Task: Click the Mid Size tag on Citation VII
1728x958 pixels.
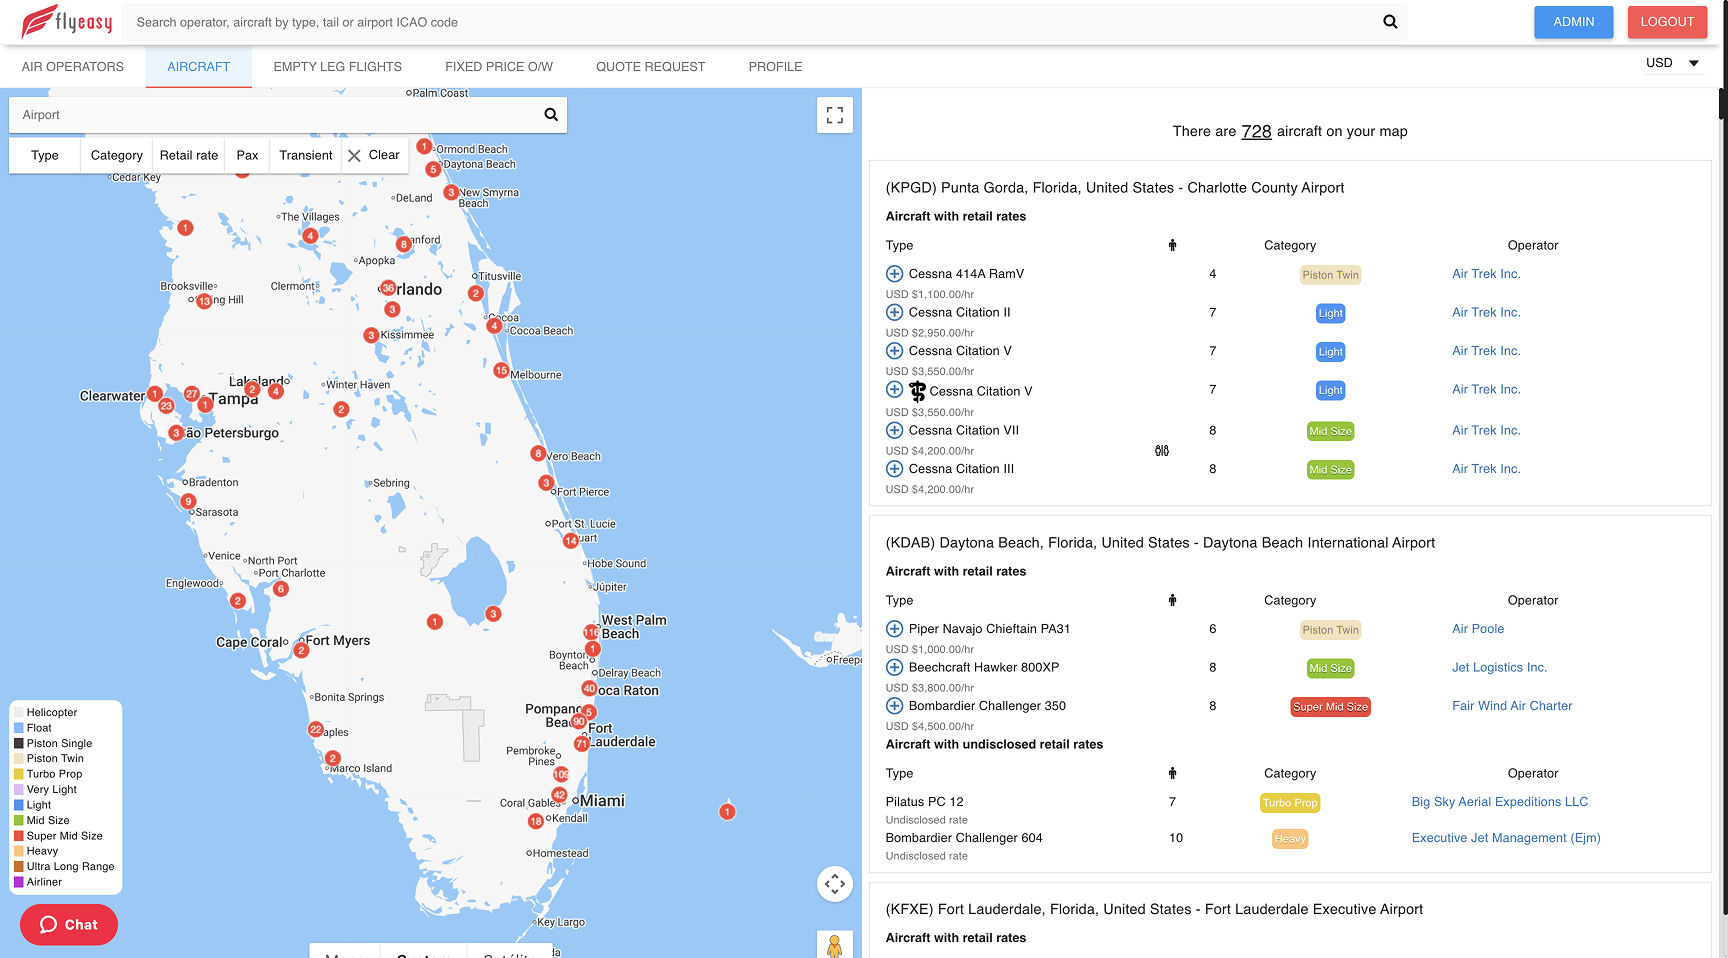Action: [1330, 431]
